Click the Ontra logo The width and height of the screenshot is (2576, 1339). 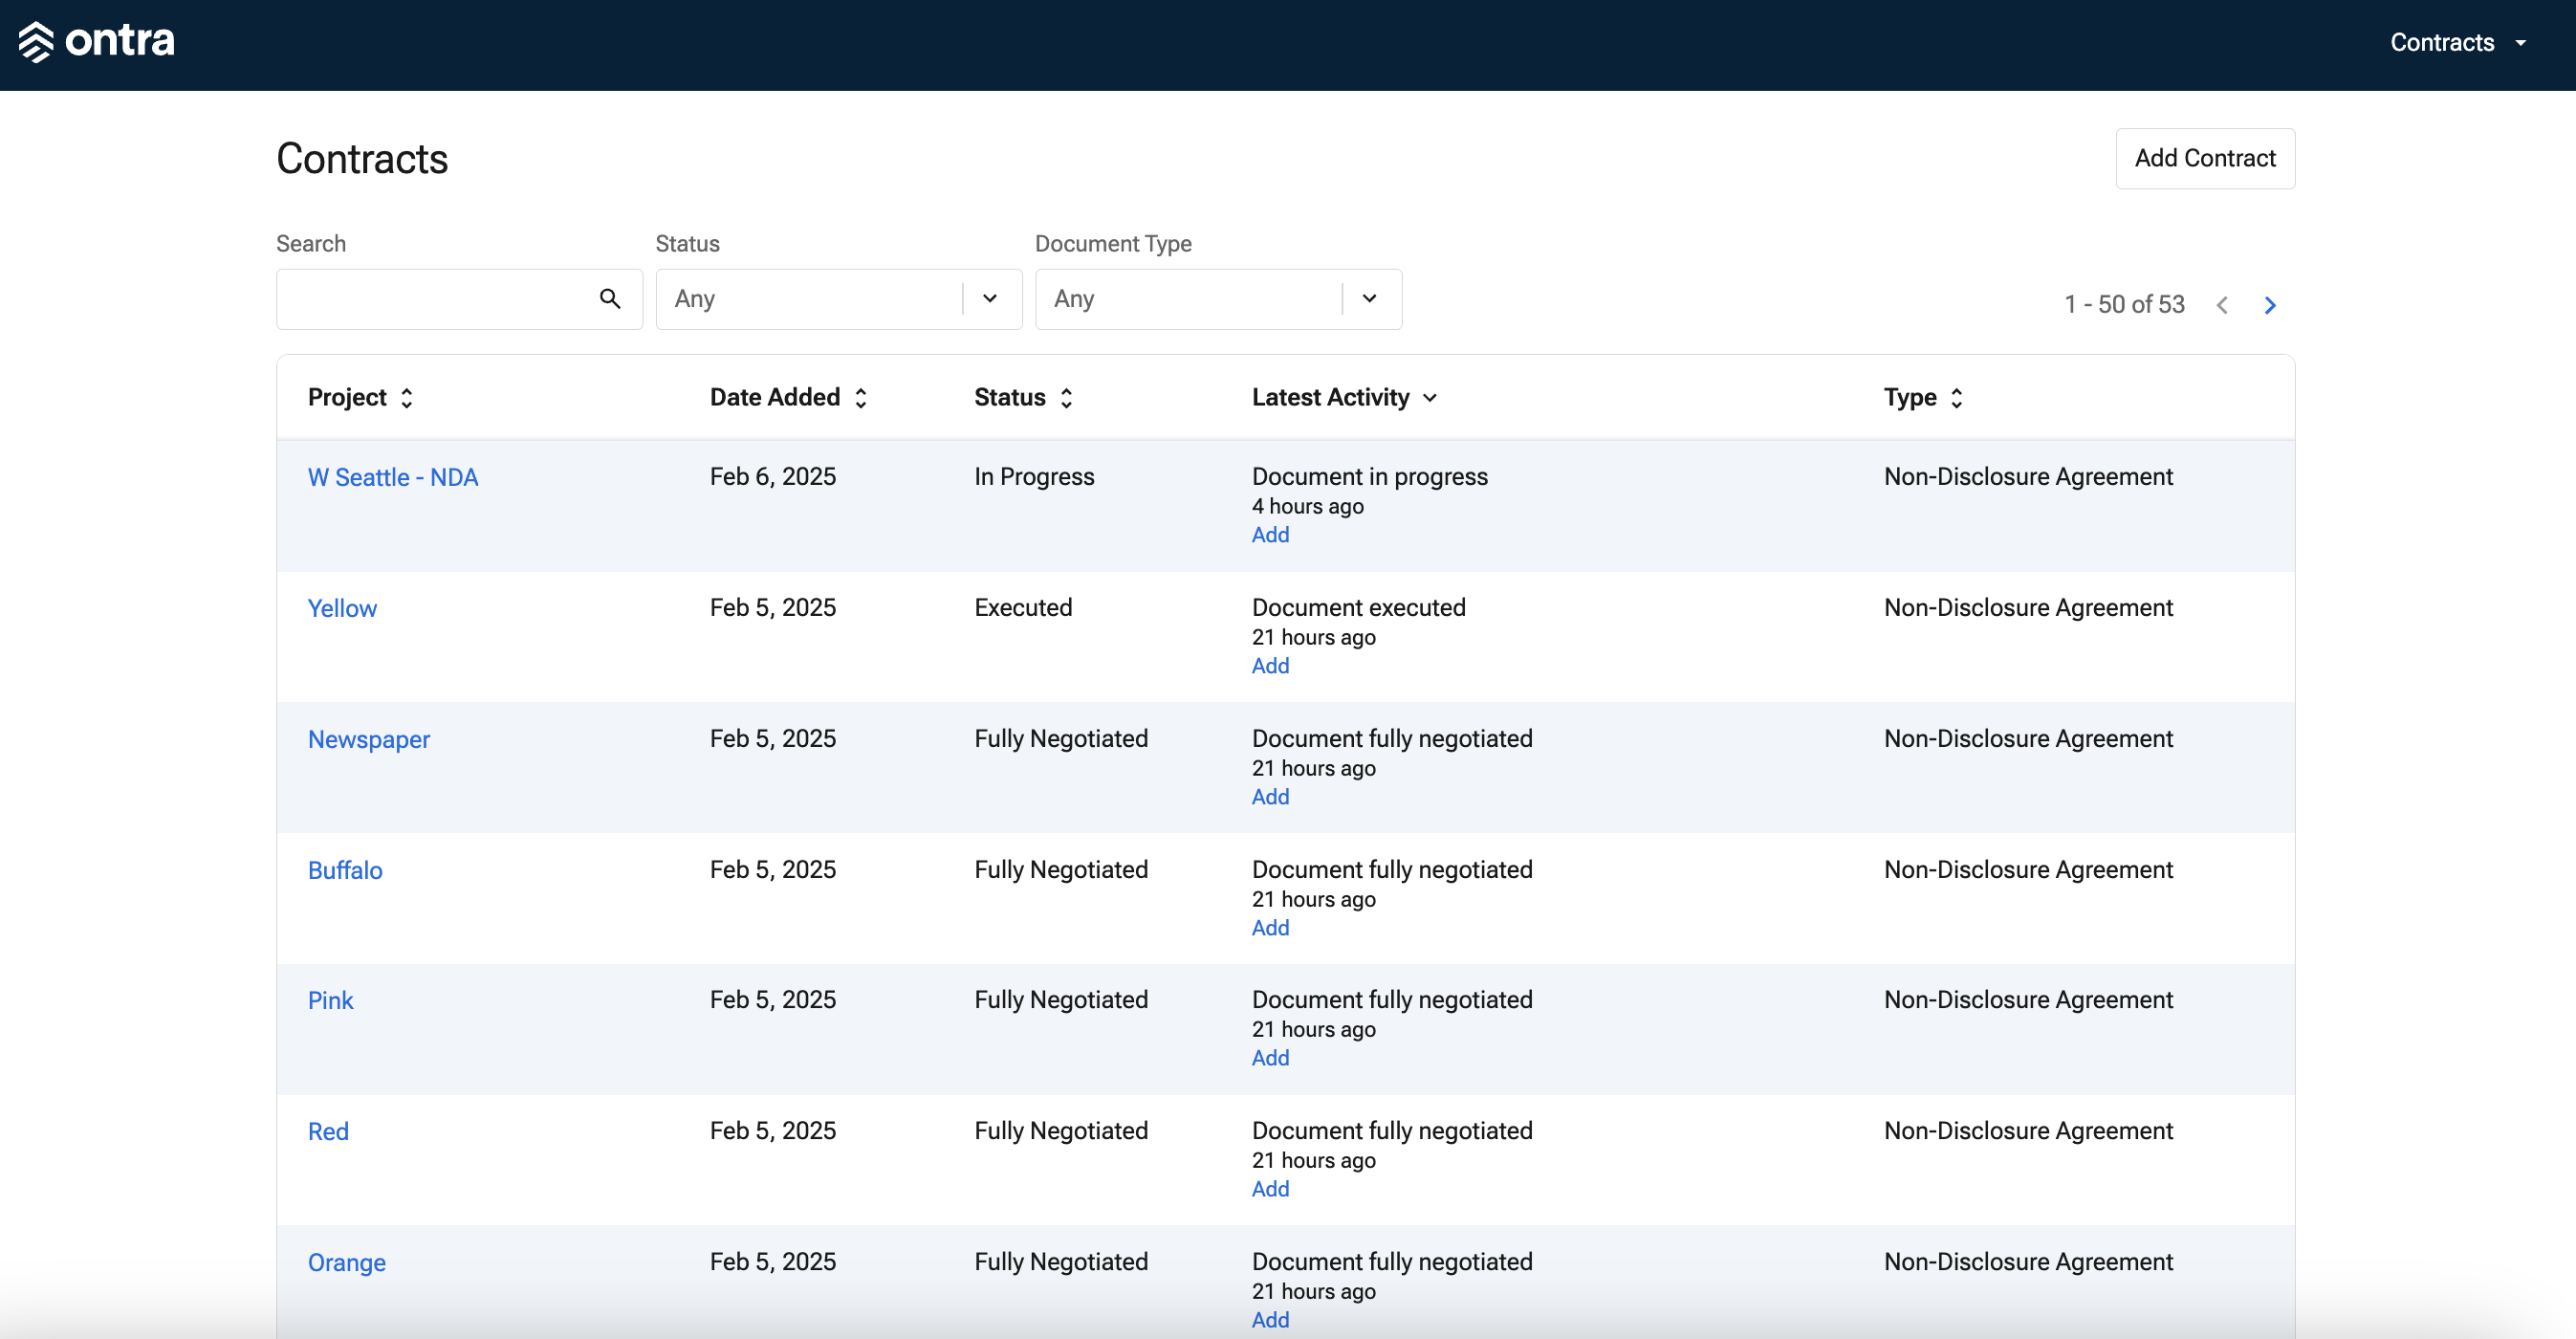tap(97, 41)
